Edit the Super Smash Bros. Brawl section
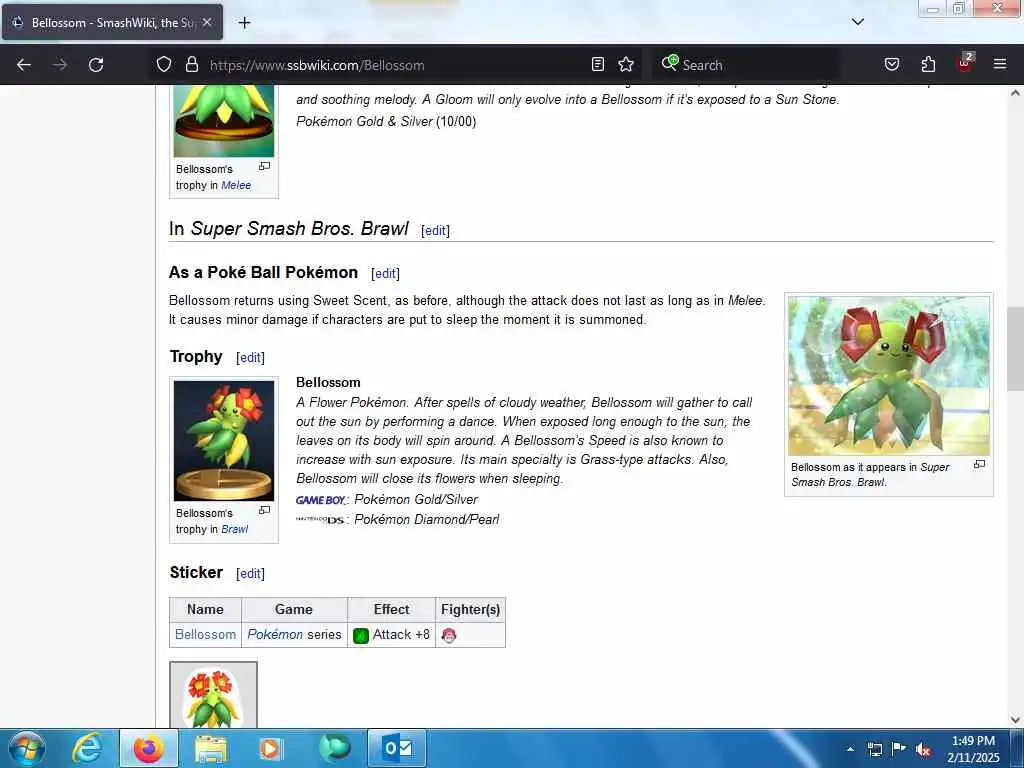This screenshot has width=1024, height=768. coord(435,231)
